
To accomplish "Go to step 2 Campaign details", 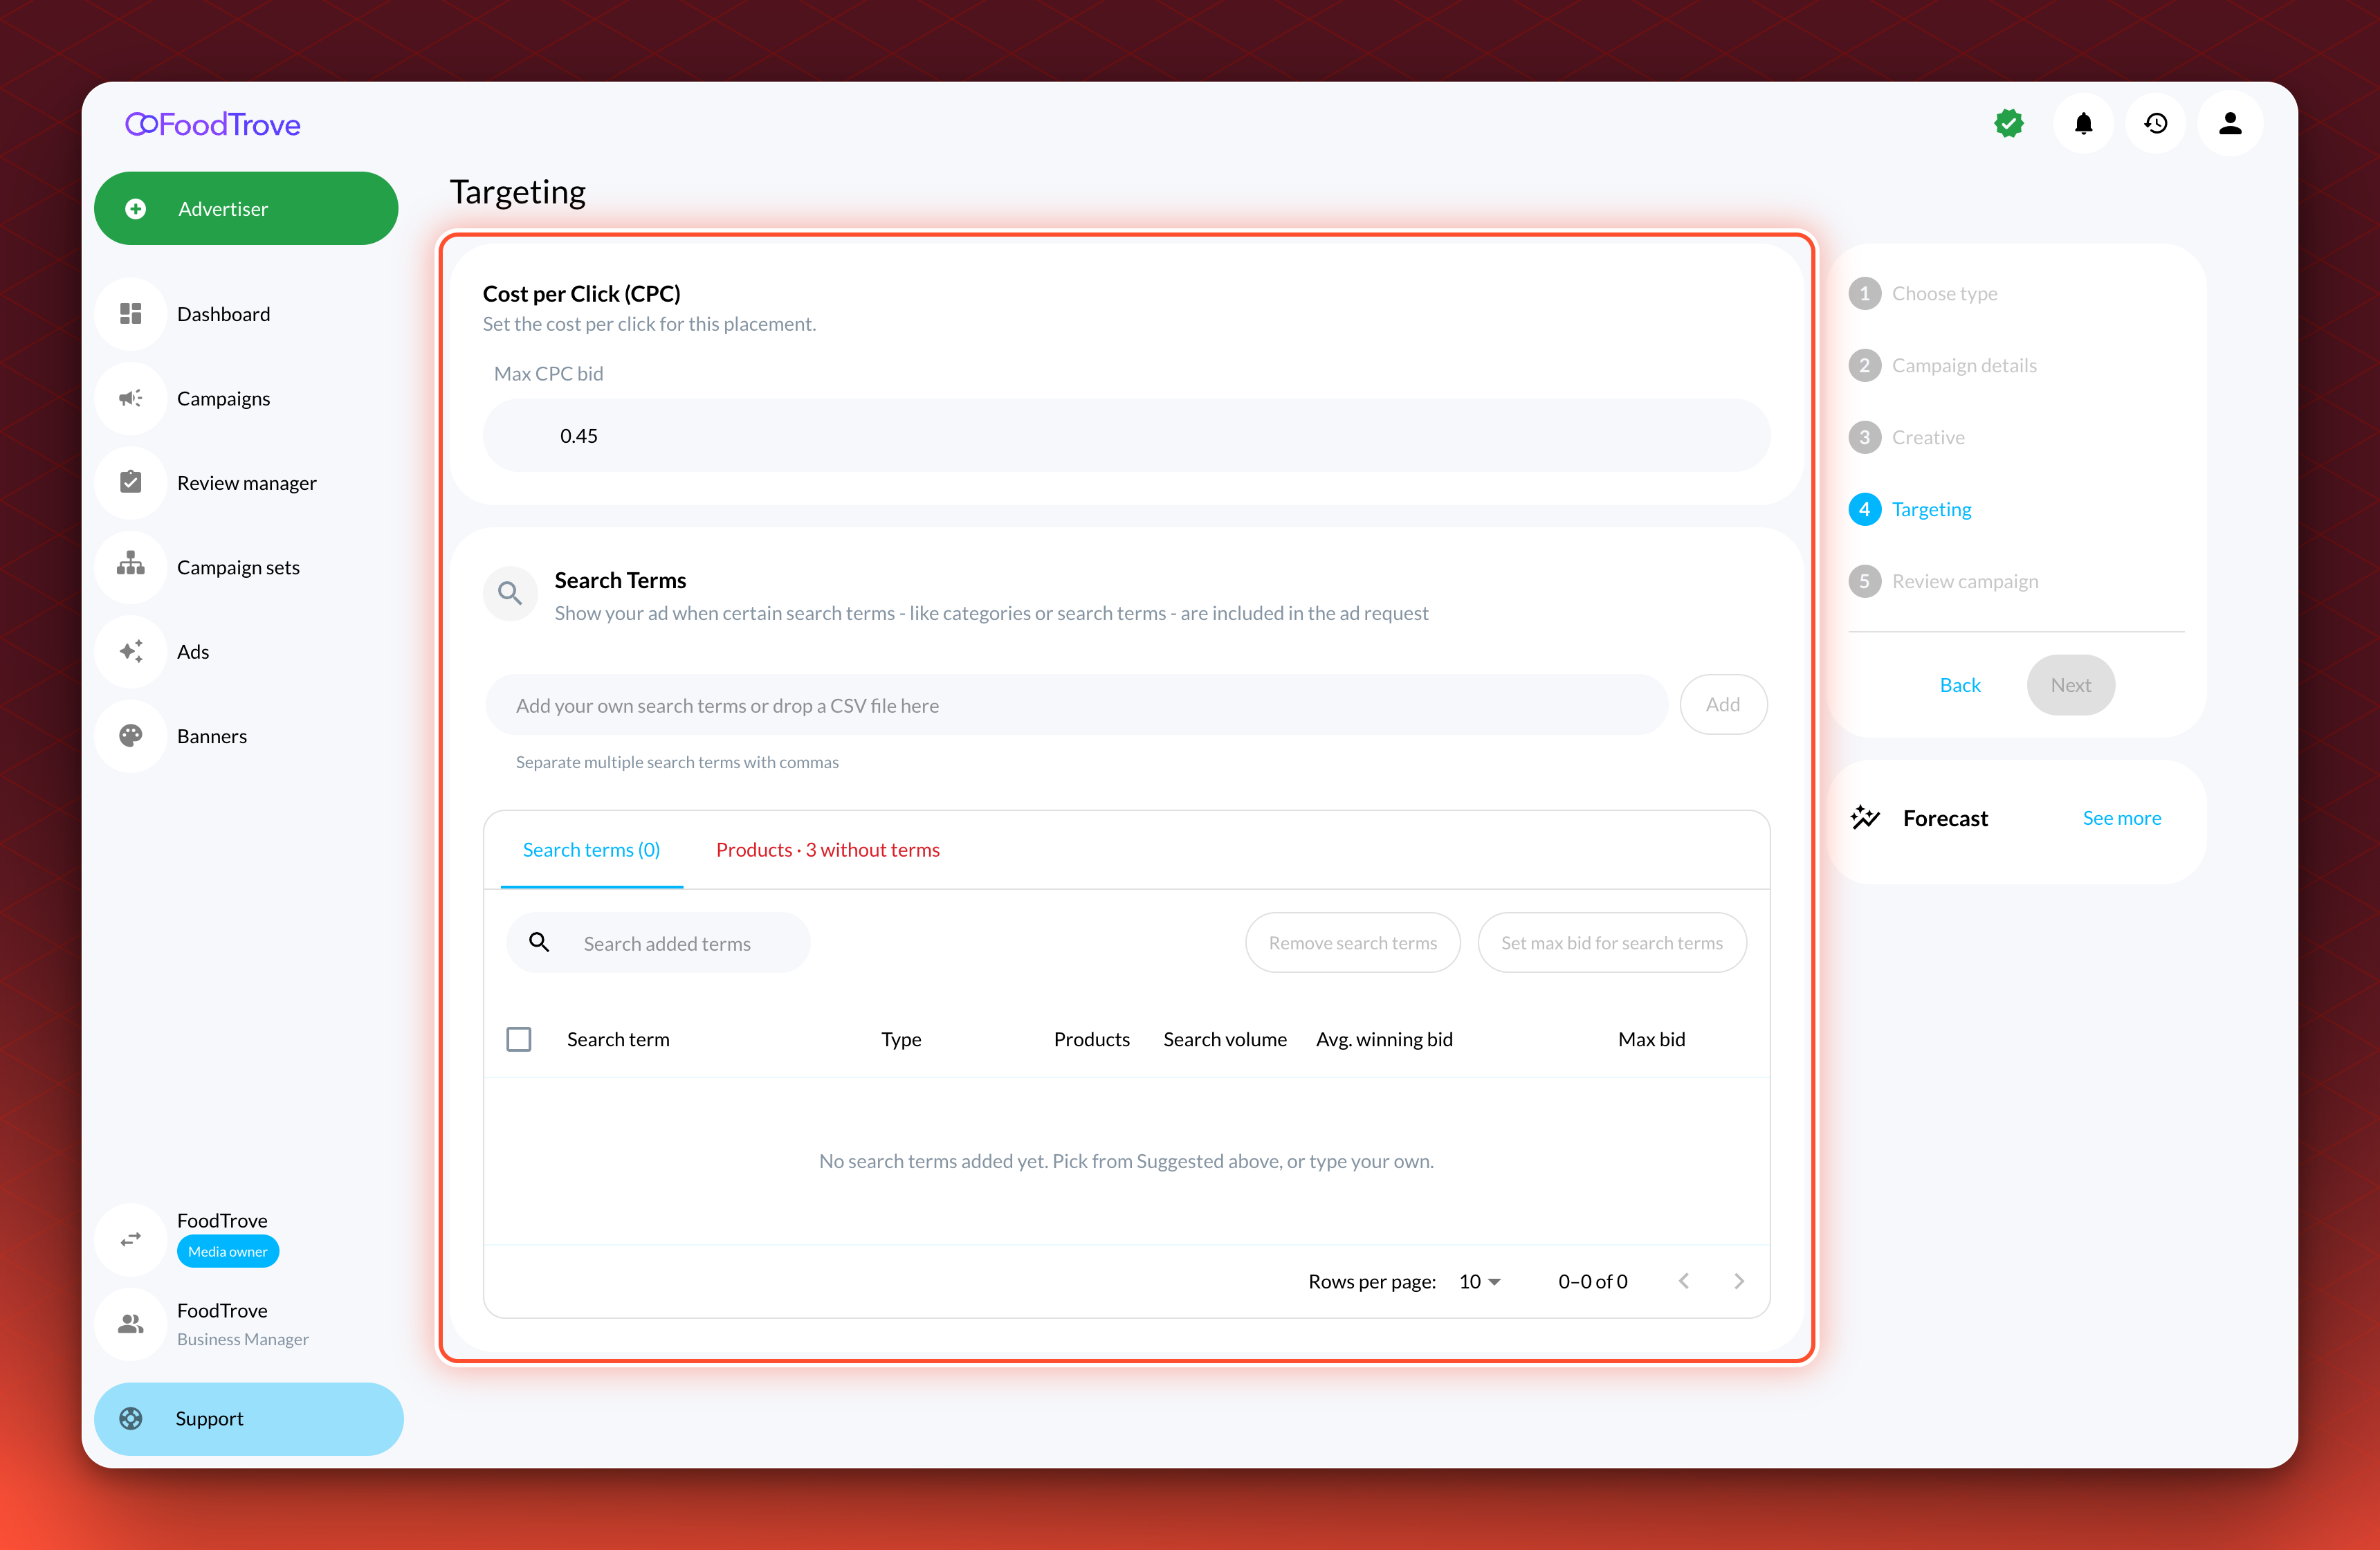I will coord(1943,365).
